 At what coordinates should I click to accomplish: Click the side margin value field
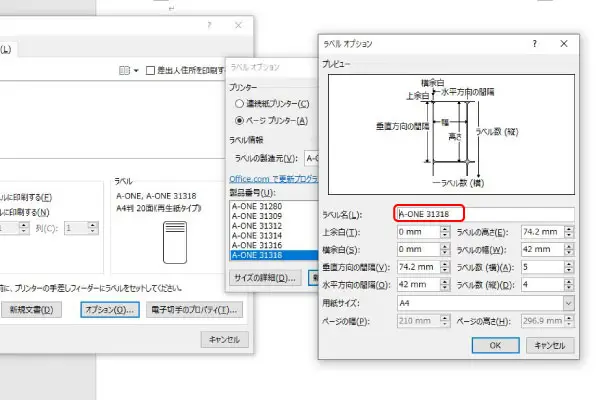coord(418,250)
